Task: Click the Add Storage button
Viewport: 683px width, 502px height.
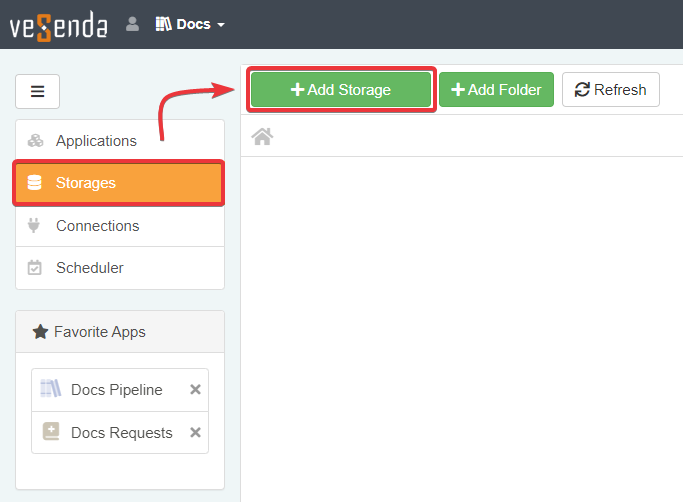Action: tap(341, 90)
